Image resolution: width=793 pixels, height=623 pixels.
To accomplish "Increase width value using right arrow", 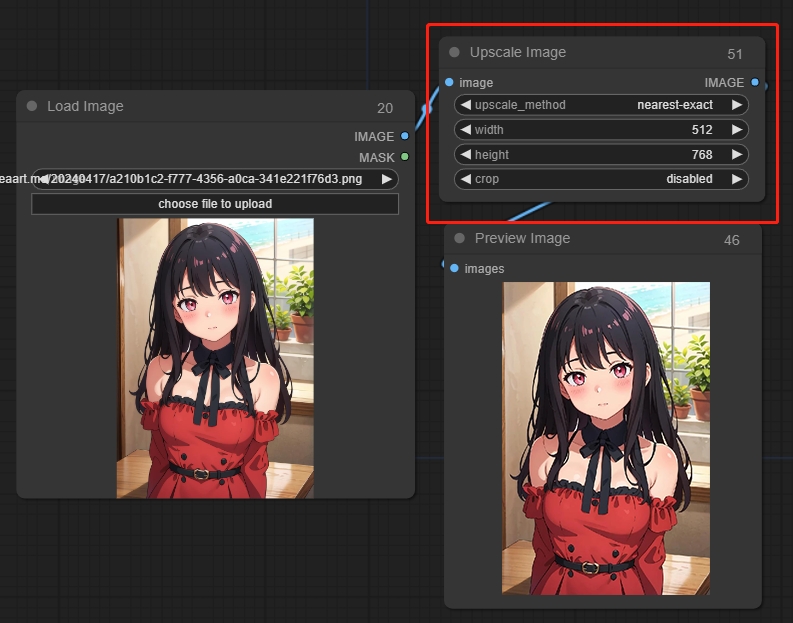I will [x=737, y=130].
